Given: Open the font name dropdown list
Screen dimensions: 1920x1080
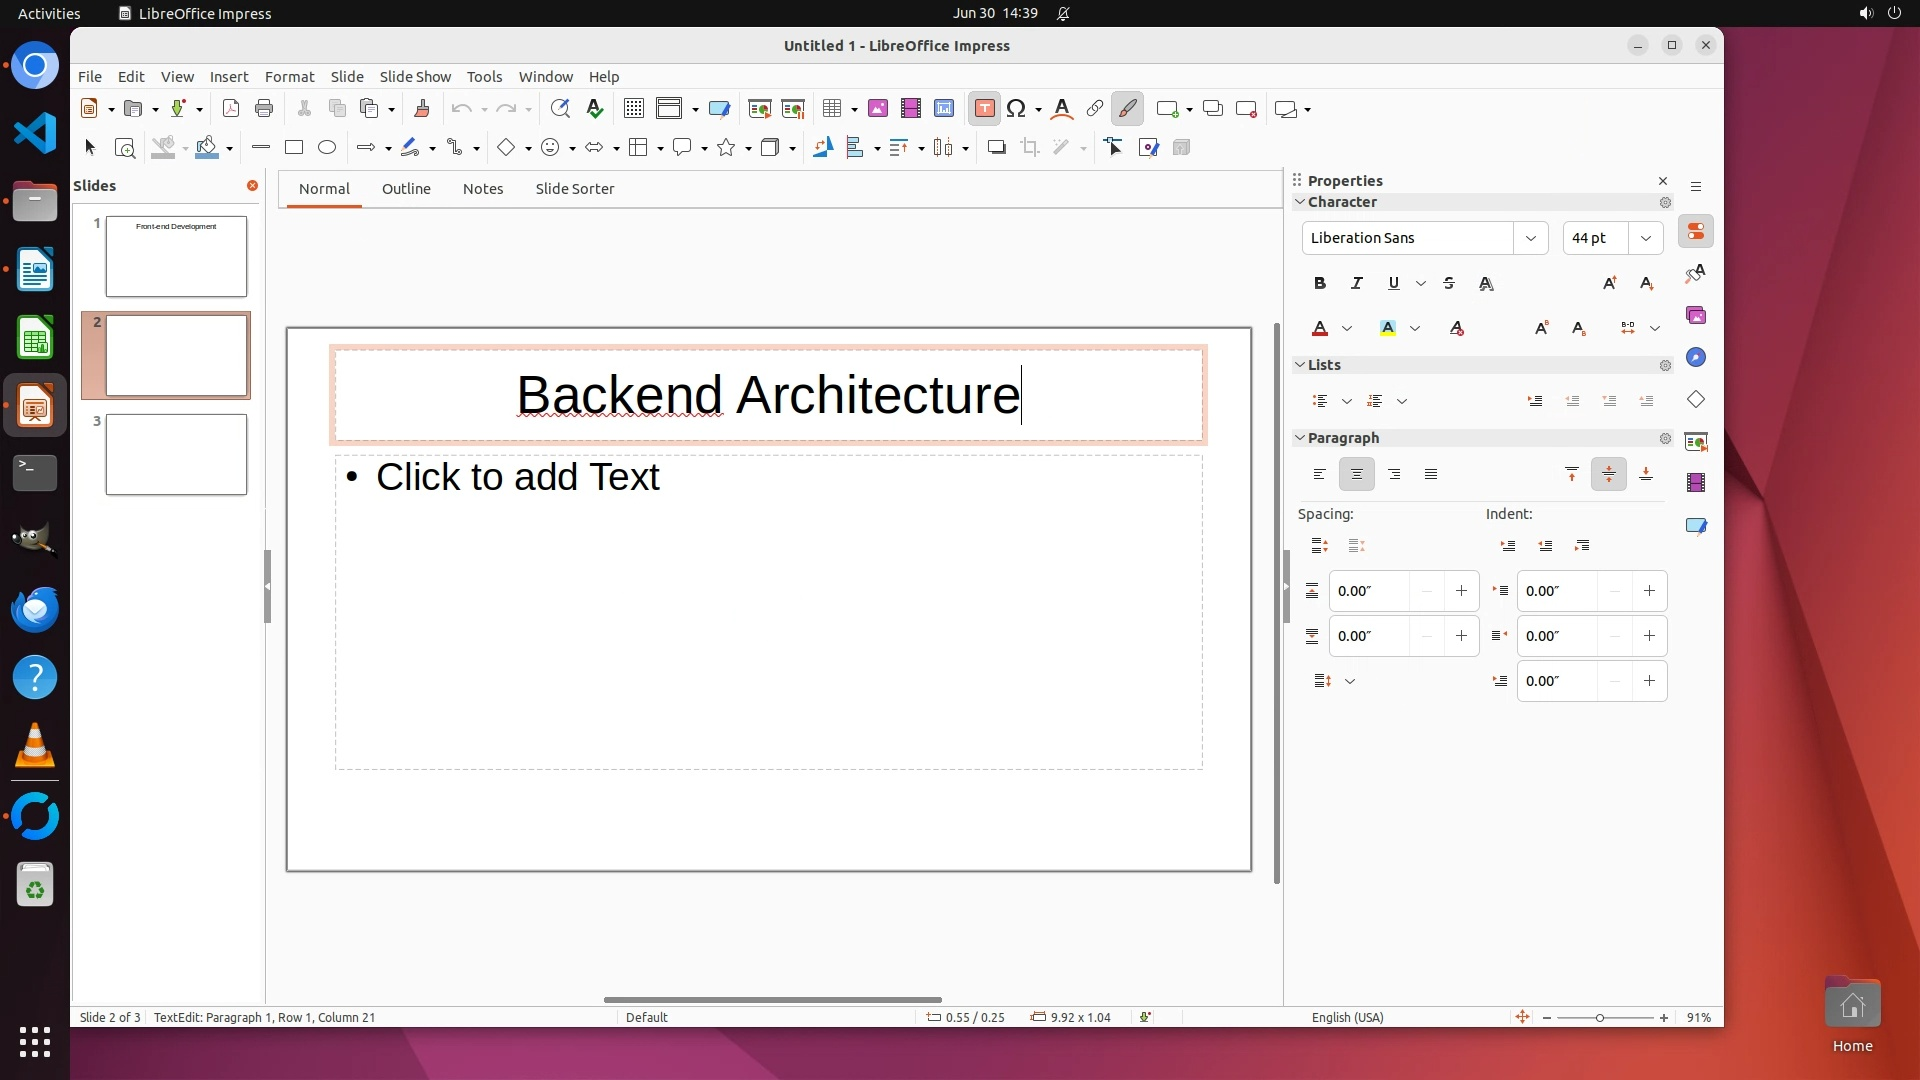Looking at the screenshot, I should [x=1530, y=238].
